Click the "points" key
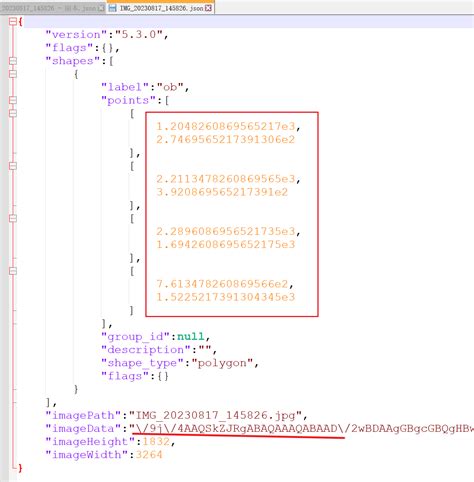The width and height of the screenshot is (474, 482). pos(128,100)
